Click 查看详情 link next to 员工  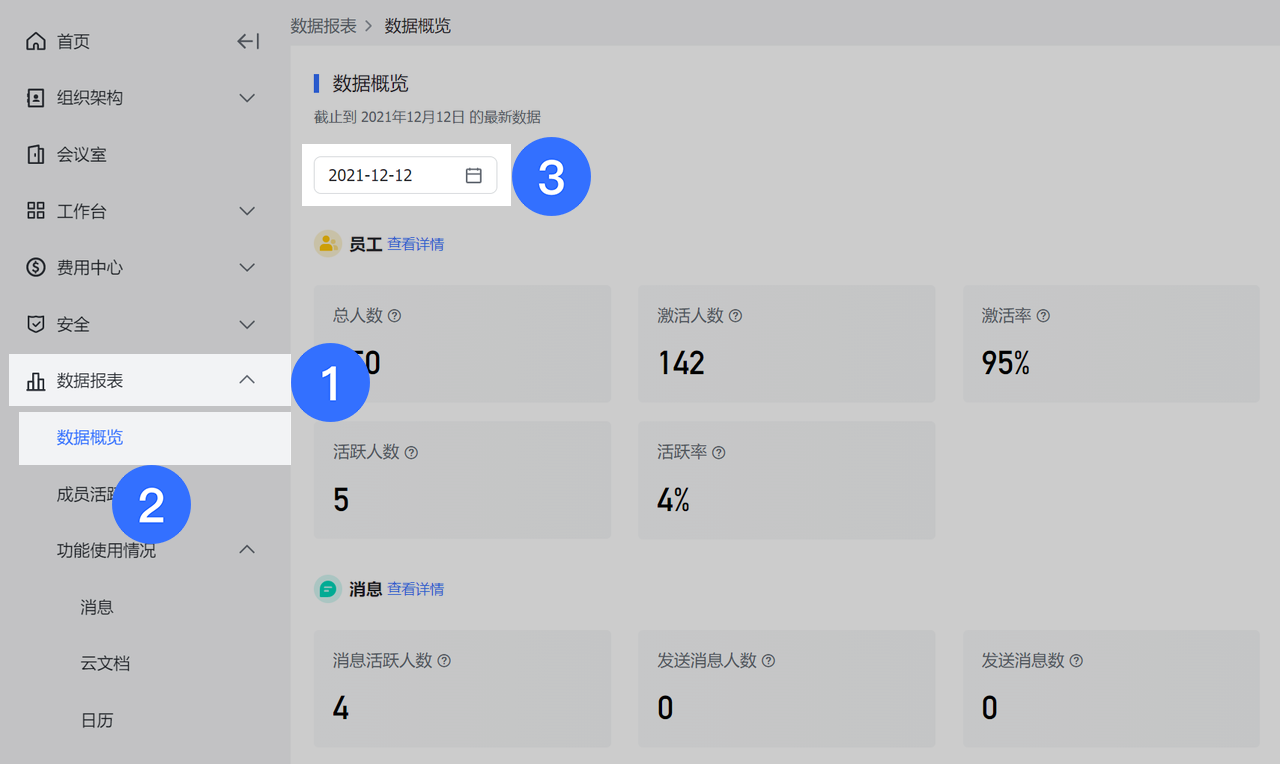coord(415,244)
